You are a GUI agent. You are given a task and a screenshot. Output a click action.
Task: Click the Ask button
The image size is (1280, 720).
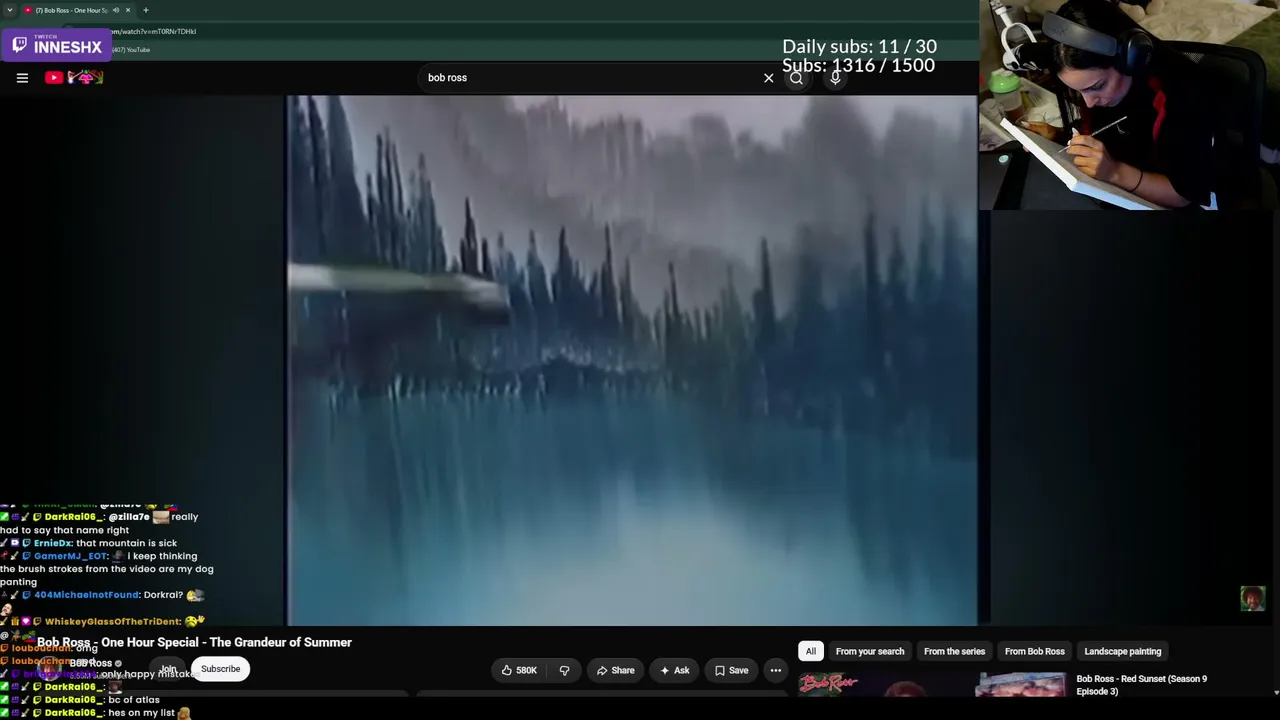tap(674, 671)
